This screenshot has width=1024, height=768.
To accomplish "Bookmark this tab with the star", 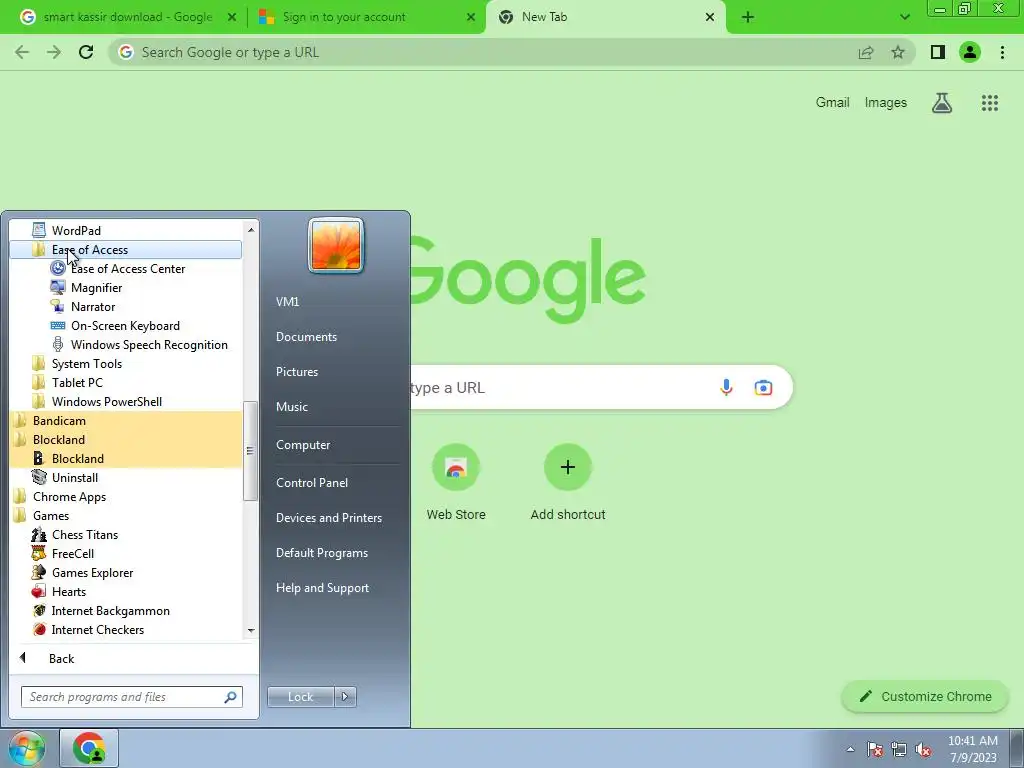I will [898, 52].
